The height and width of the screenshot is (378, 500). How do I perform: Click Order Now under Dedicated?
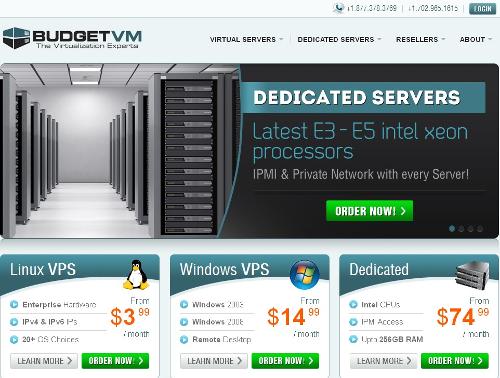[455, 361]
